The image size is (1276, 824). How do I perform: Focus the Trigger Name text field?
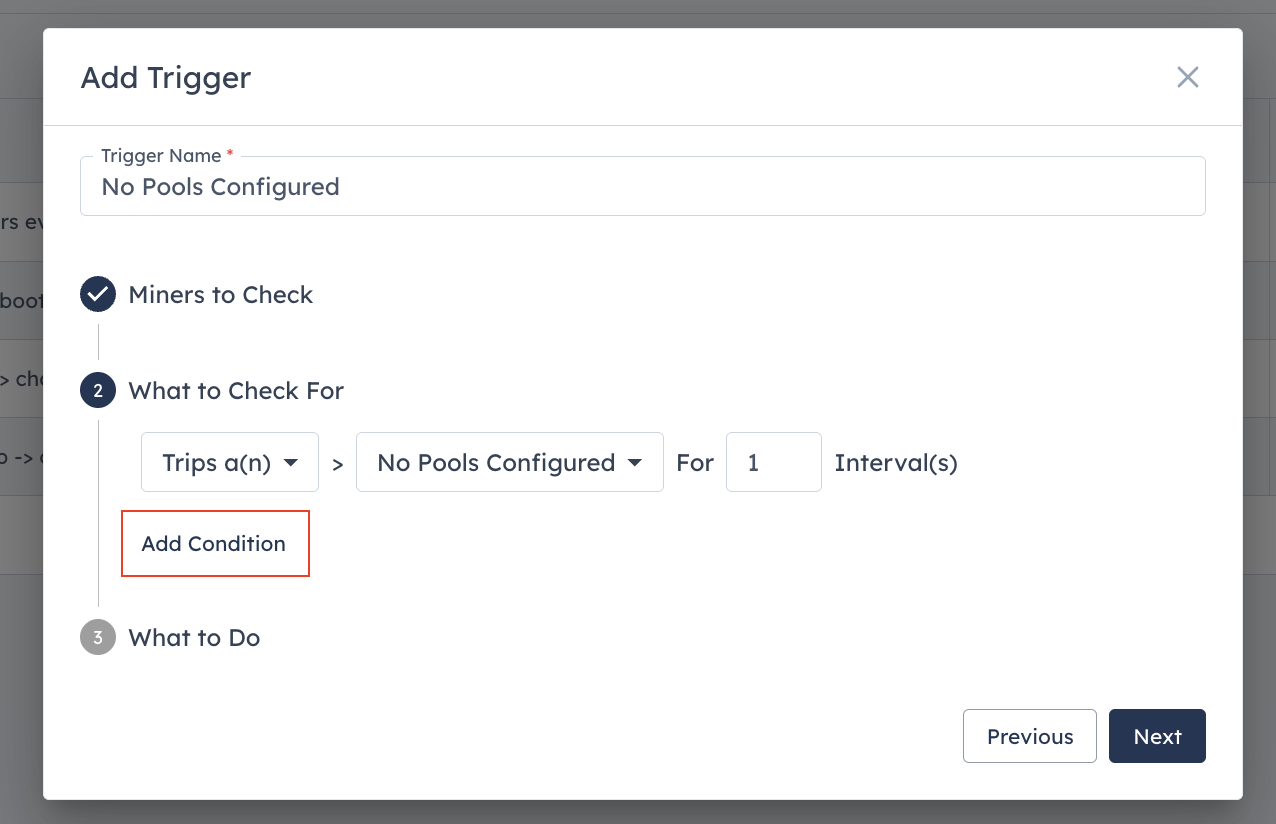(x=643, y=186)
